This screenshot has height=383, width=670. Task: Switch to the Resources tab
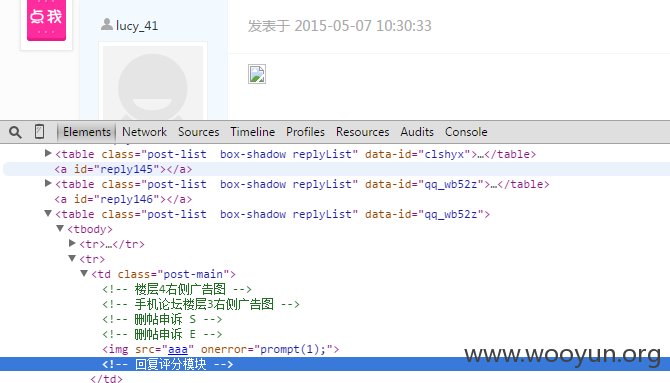362,132
